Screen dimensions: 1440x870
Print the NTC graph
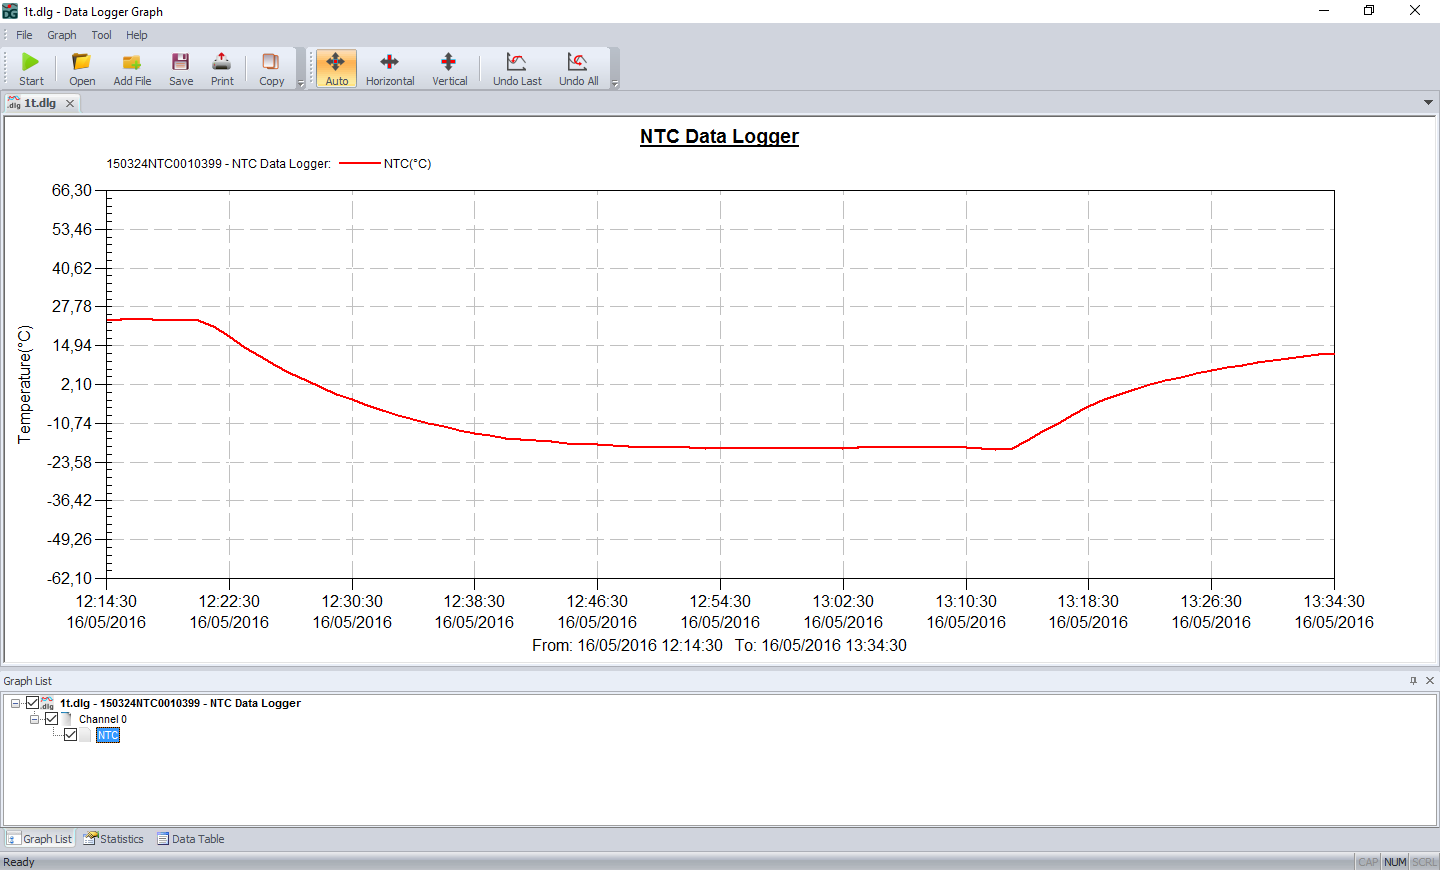pos(221,68)
